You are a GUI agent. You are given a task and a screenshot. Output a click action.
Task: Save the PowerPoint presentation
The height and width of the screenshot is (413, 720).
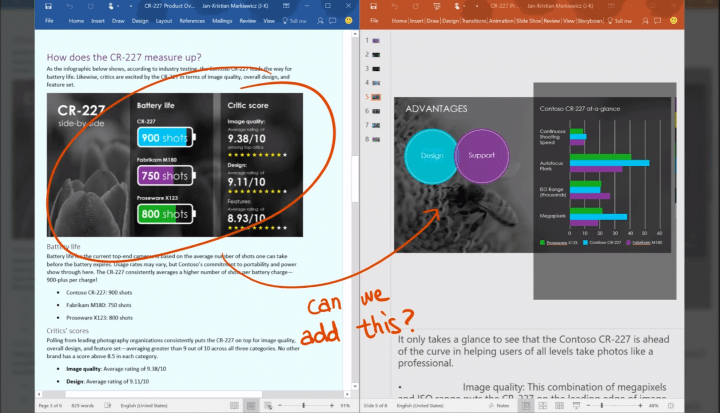tap(373, 6)
